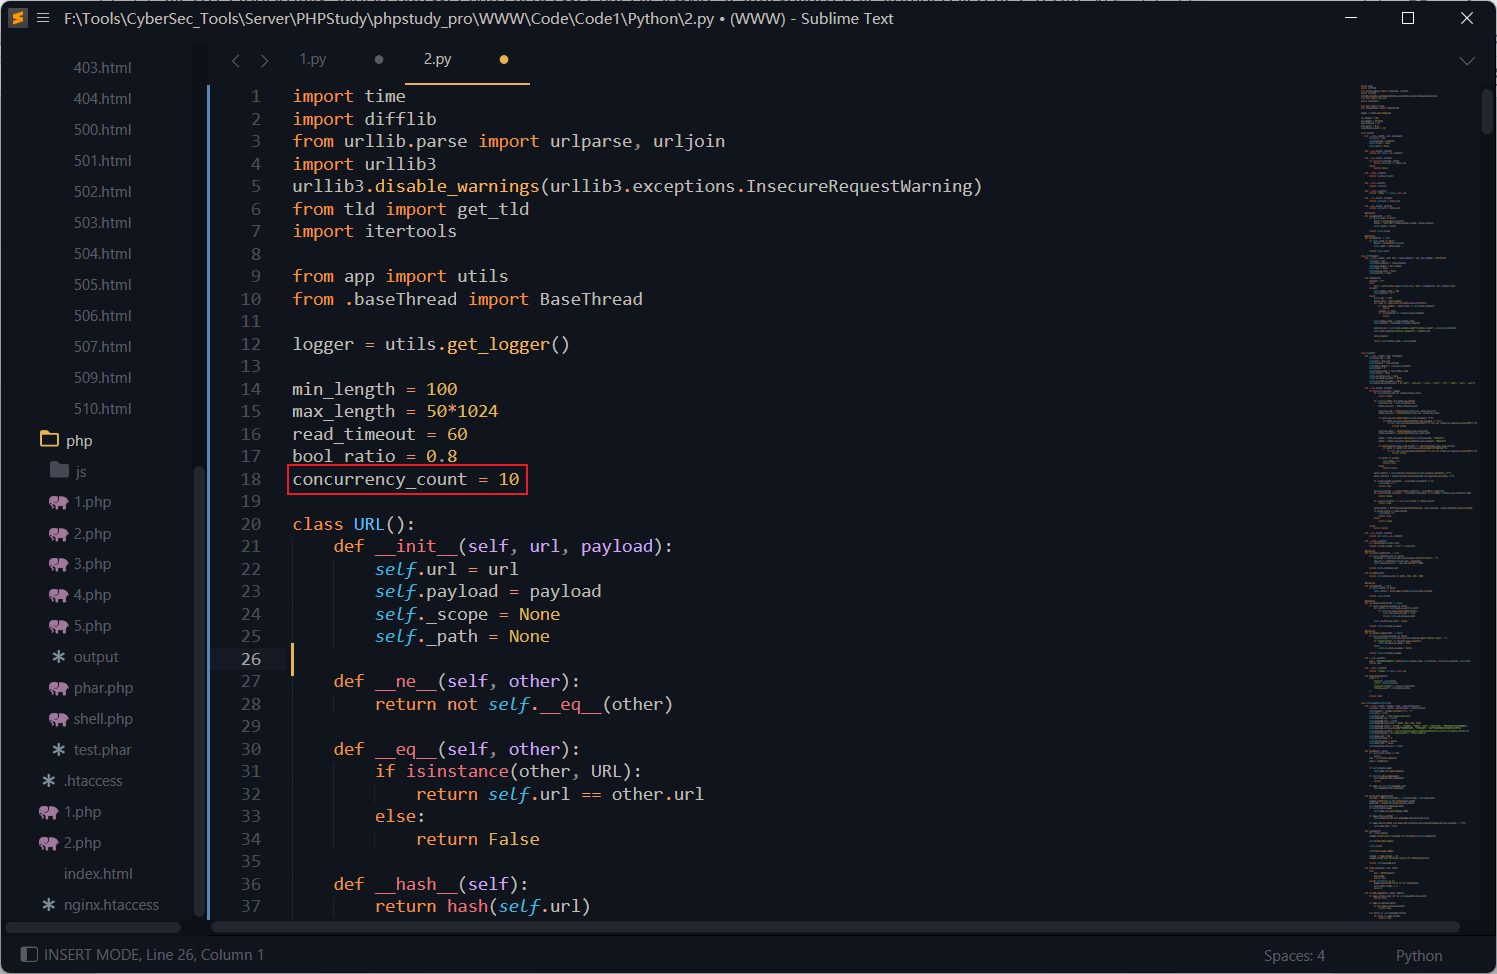Select the .htaccess file in sidebar
This screenshot has width=1497, height=974.
click(92, 781)
